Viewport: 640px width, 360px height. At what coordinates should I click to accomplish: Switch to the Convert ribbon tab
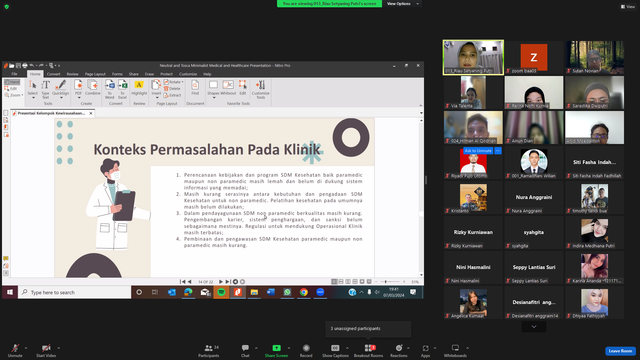(53, 74)
